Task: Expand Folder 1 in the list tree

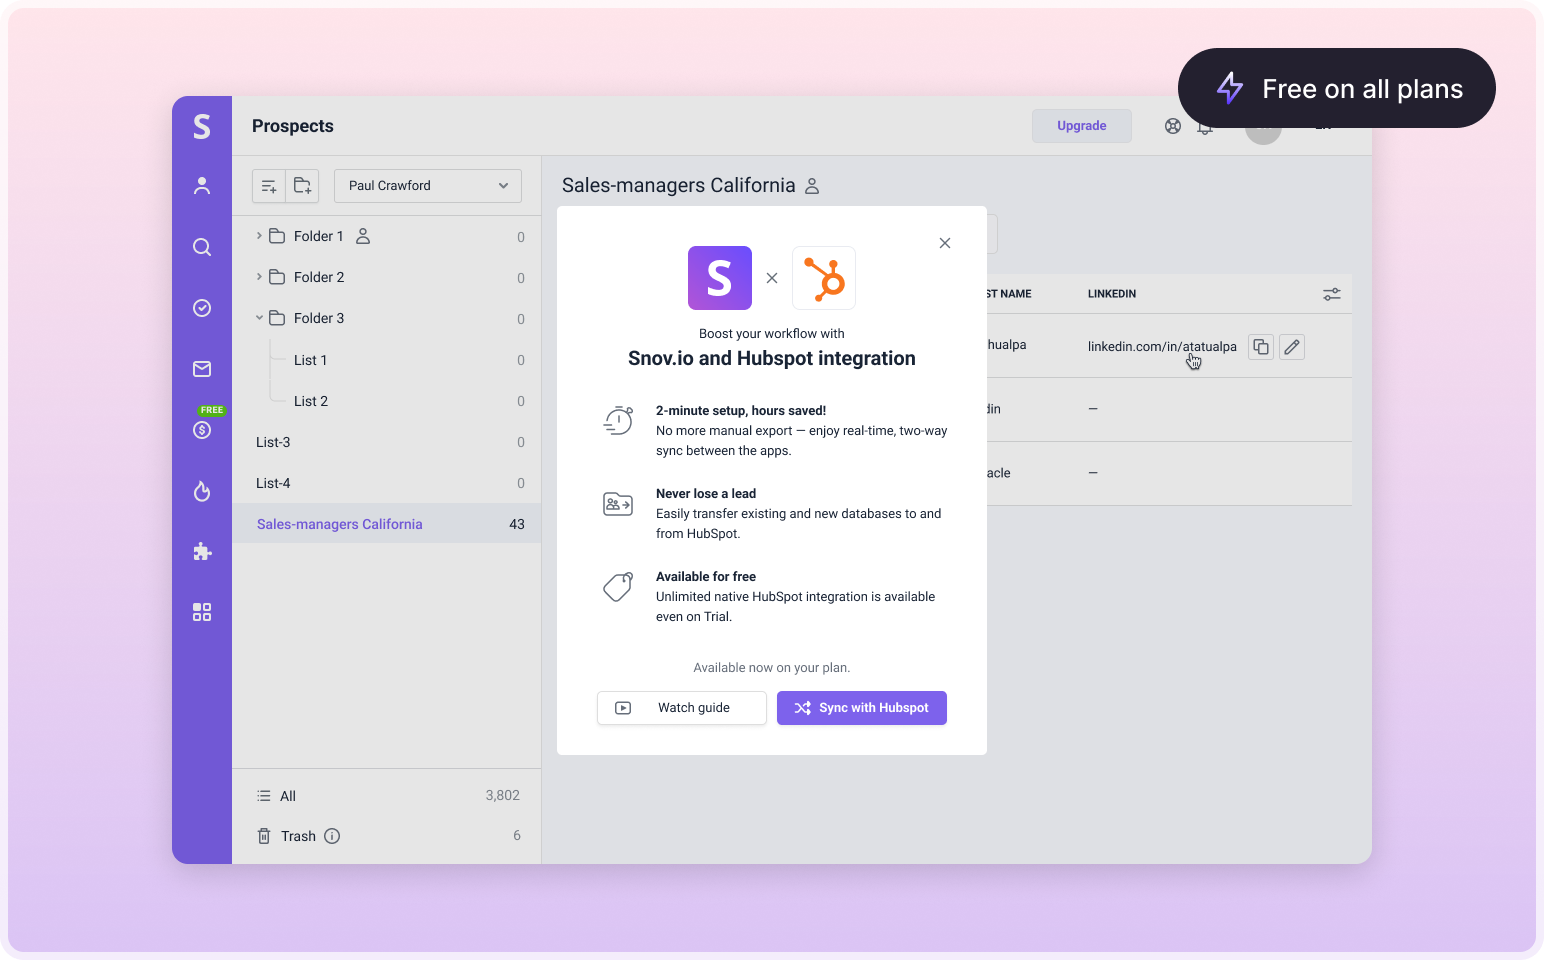Action: tap(259, 236)
